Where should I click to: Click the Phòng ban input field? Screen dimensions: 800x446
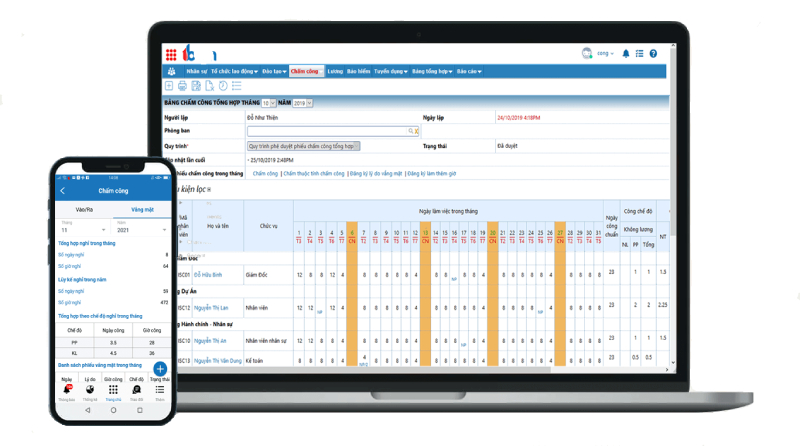click(x=326, y=131)
